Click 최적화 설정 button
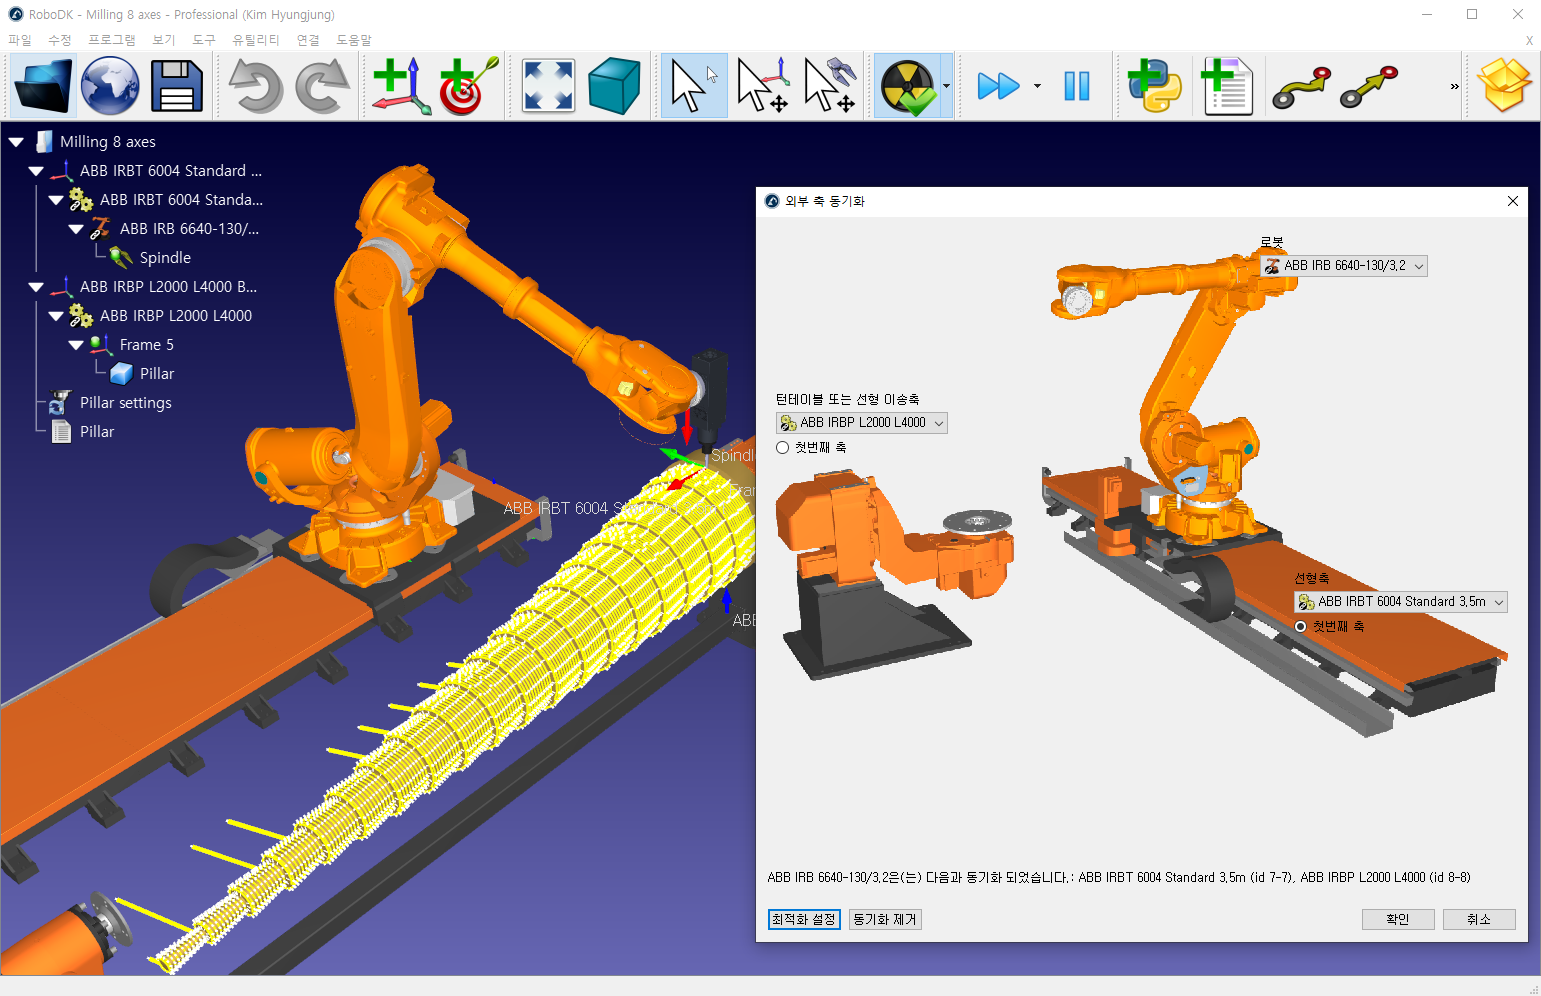 (x=804, y=920)
